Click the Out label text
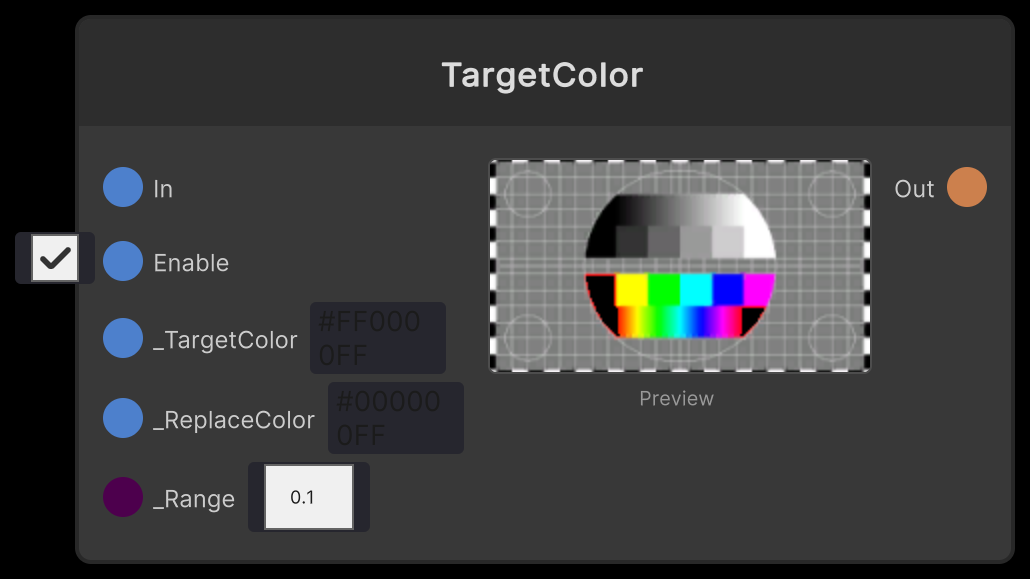This screenshot has width=1030, height=579. 913,187
